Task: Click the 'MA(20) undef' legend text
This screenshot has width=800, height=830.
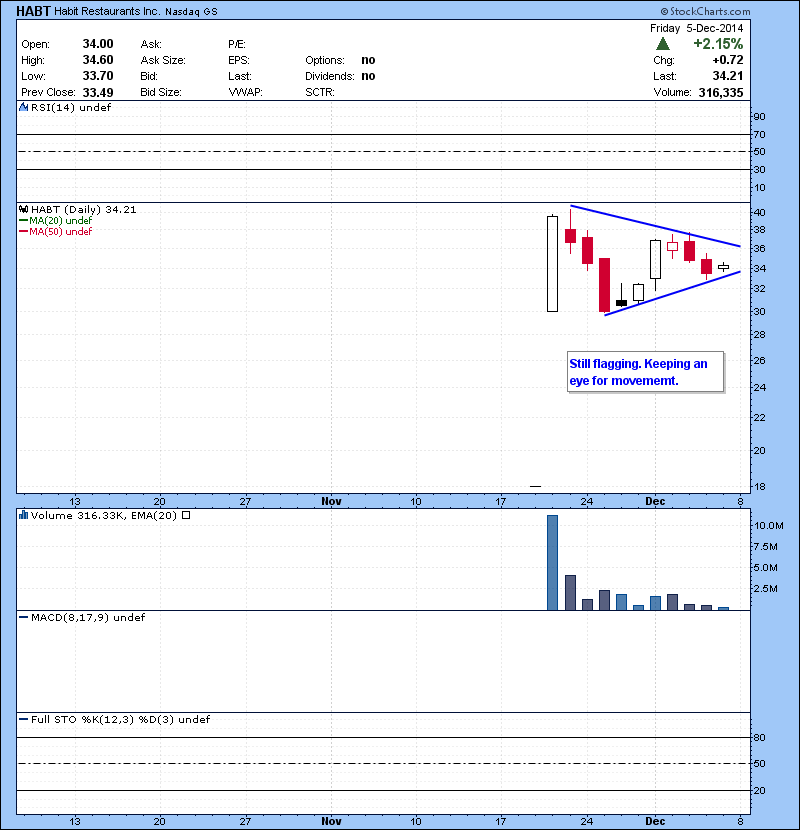Action: (60, 220)
